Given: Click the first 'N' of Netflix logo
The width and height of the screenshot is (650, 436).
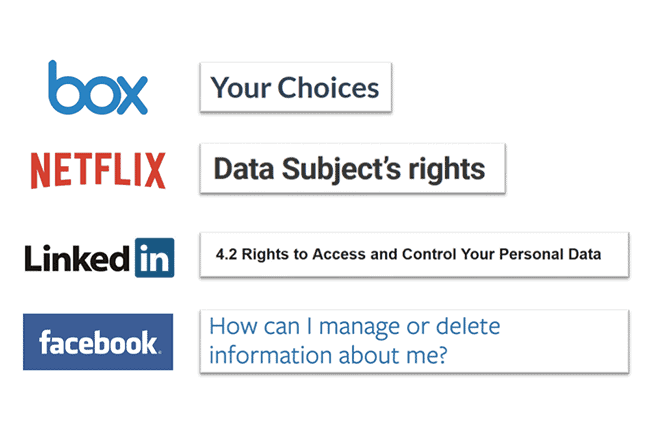Looking at the screenshot, I should tap(41, 170).
